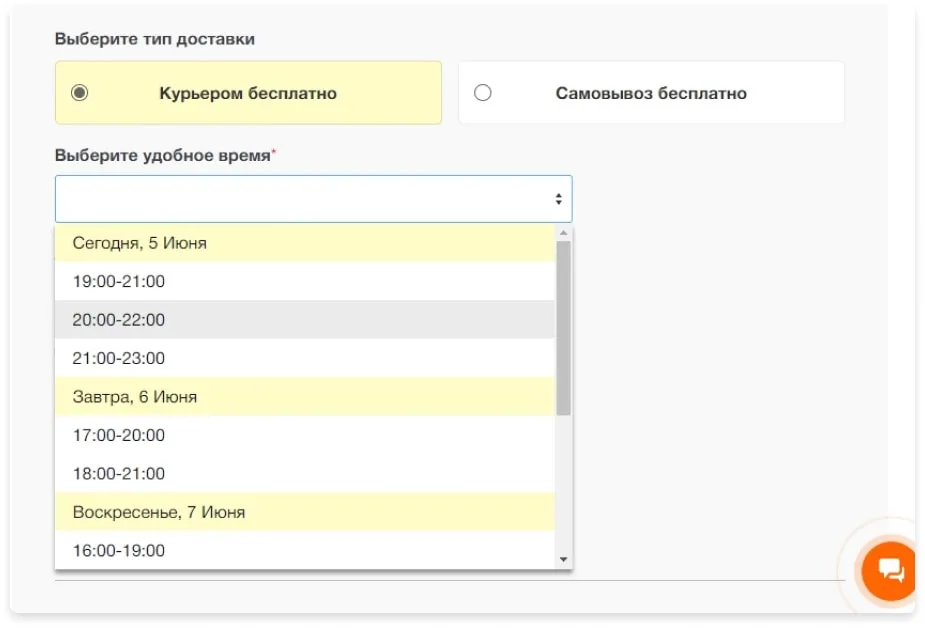Choose the Самовывоз бесплатно delivery card
This screenshot has height=628, width=925.
tap(651, 93)
